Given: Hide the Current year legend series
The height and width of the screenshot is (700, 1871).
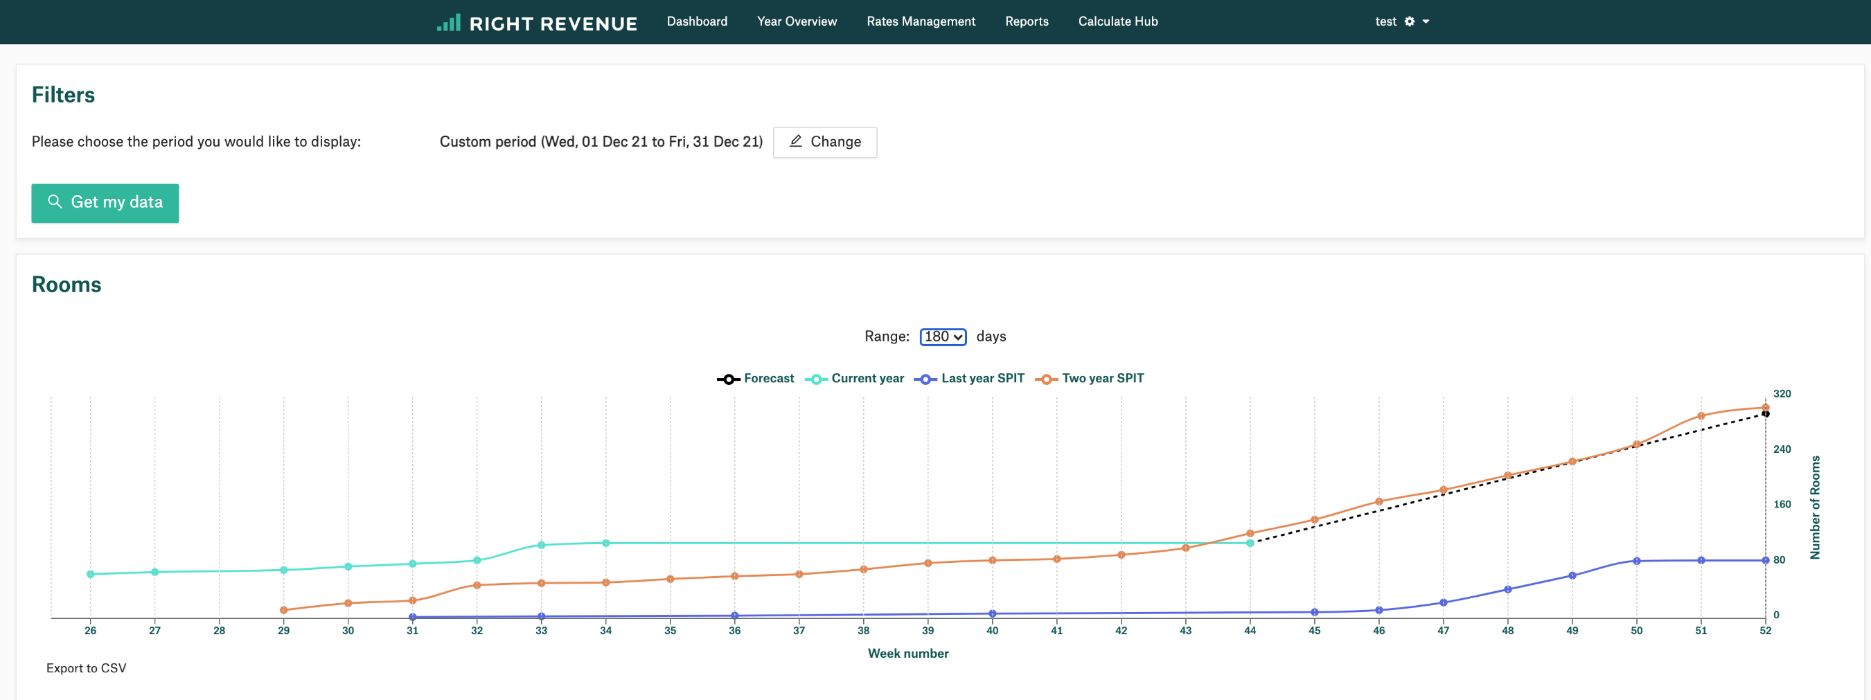Looking at the screenshot, I should click(855, 379).
